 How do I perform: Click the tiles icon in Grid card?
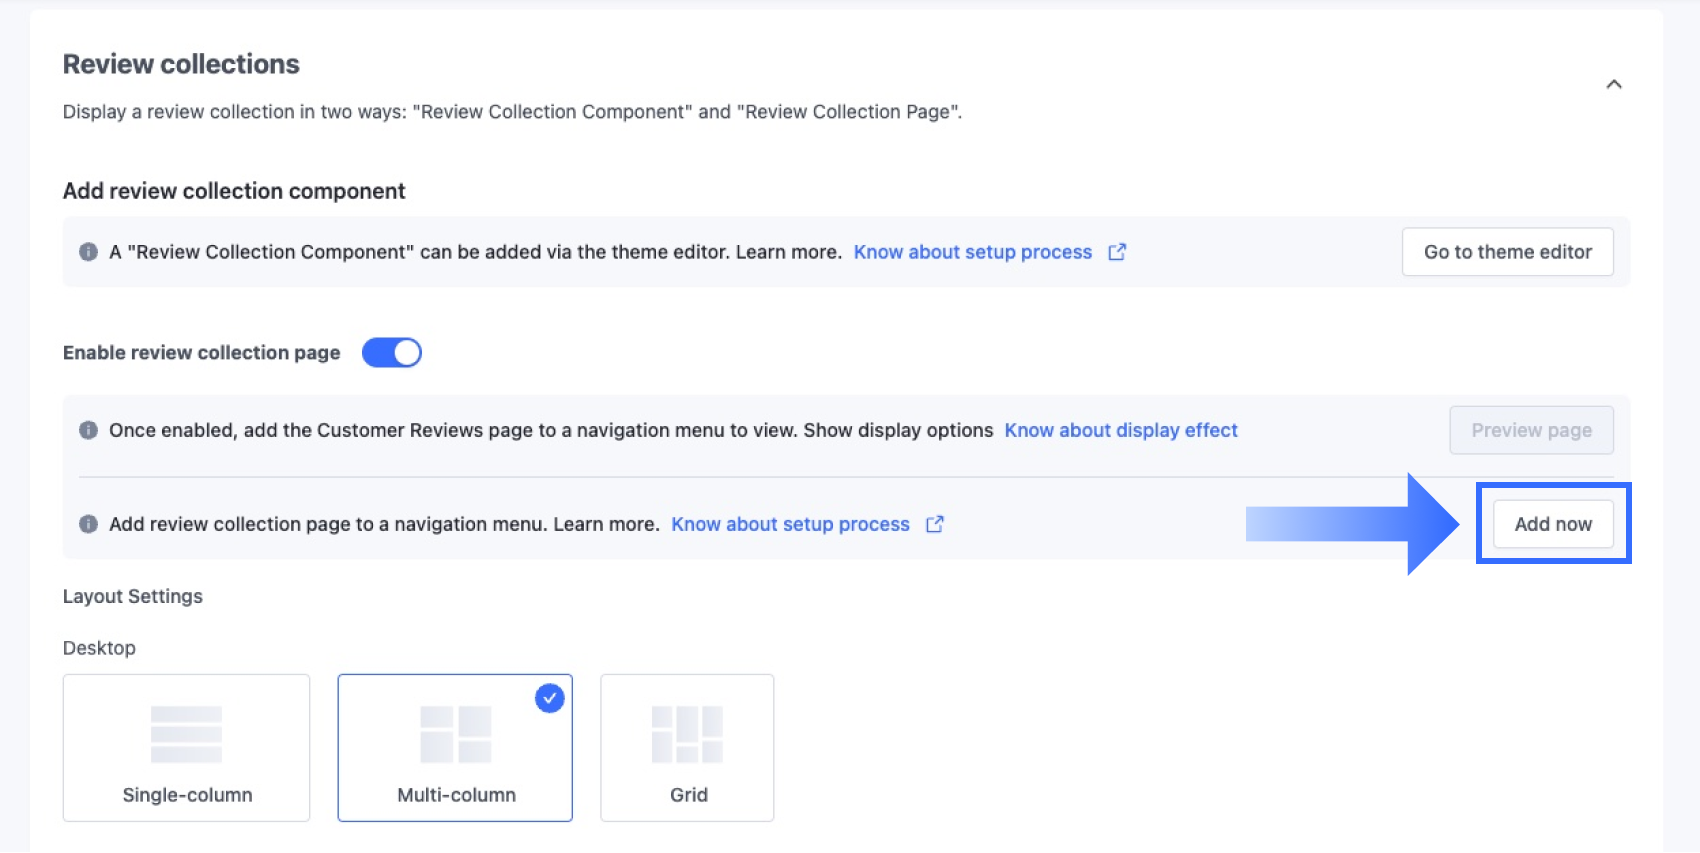pos(687,734)
